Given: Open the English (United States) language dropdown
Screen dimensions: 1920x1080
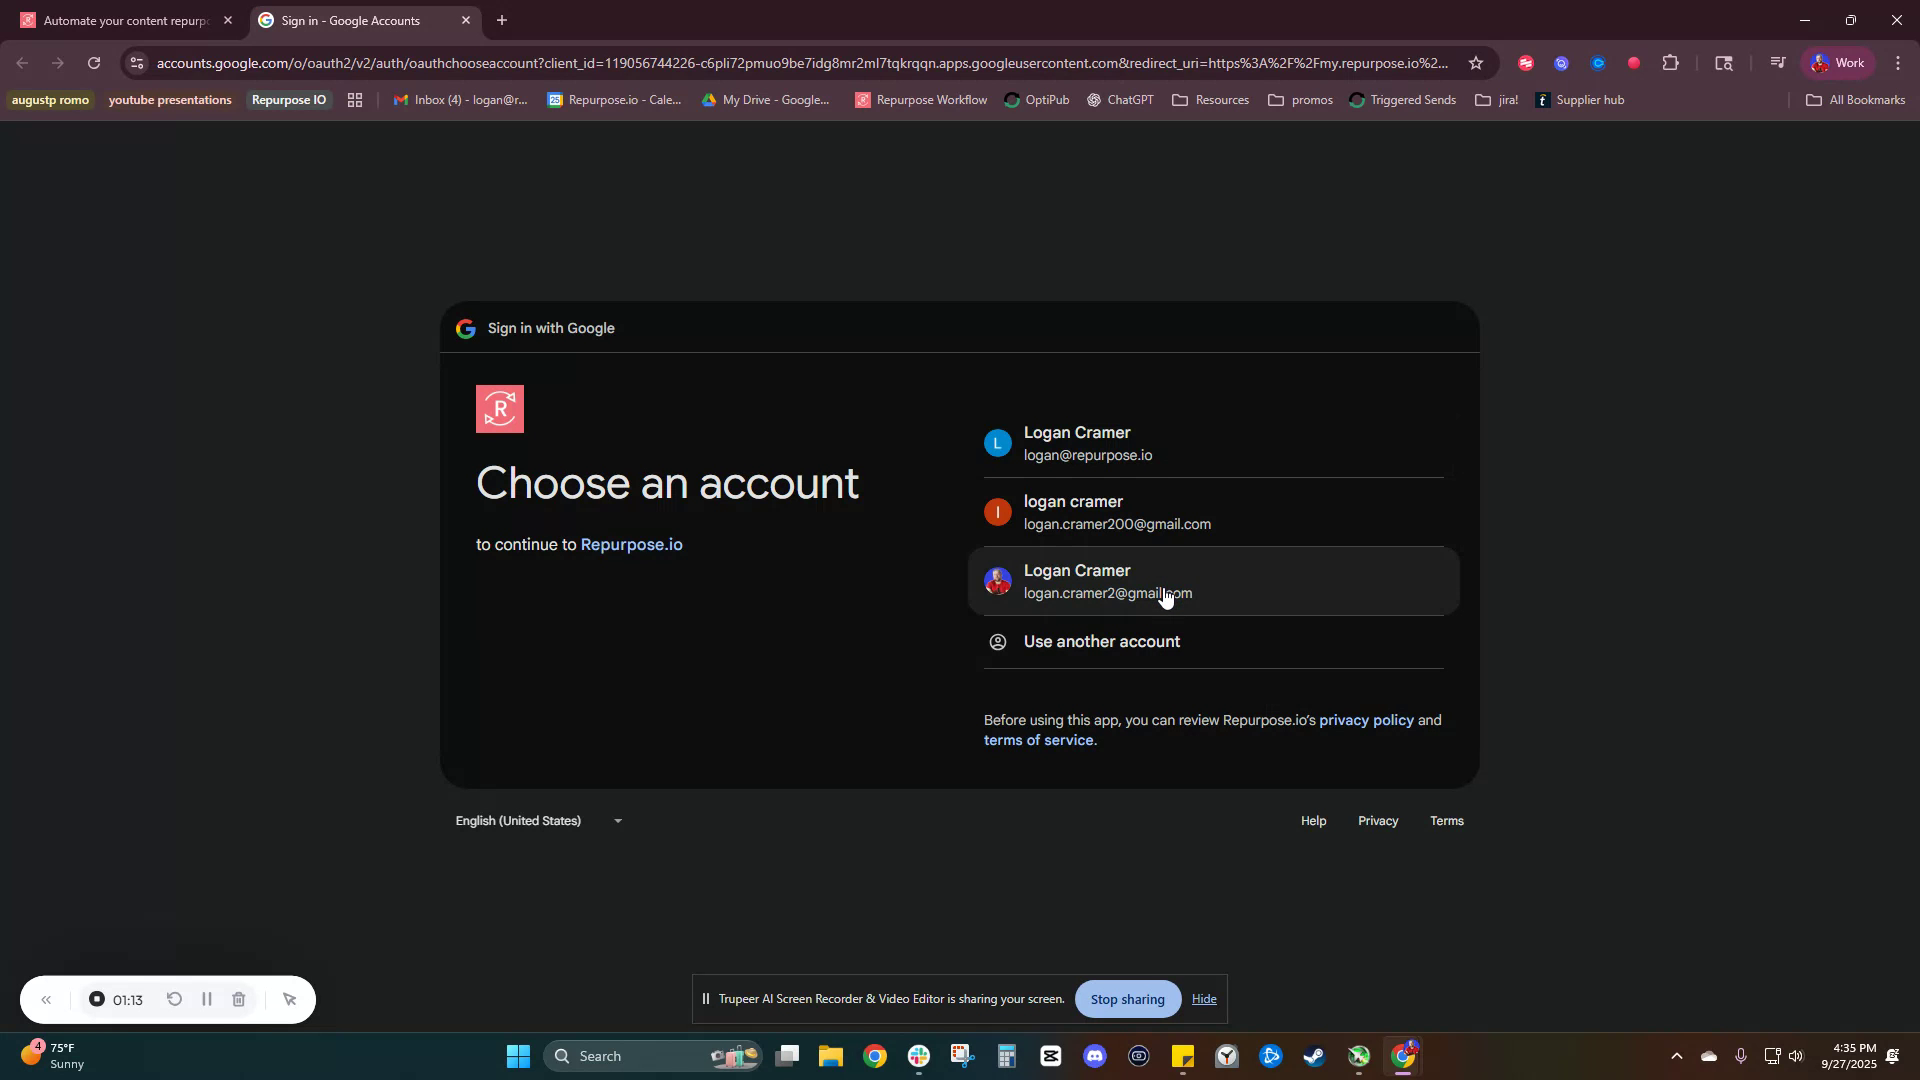Looking at the screenshot, I should click(x=538, y=820).
